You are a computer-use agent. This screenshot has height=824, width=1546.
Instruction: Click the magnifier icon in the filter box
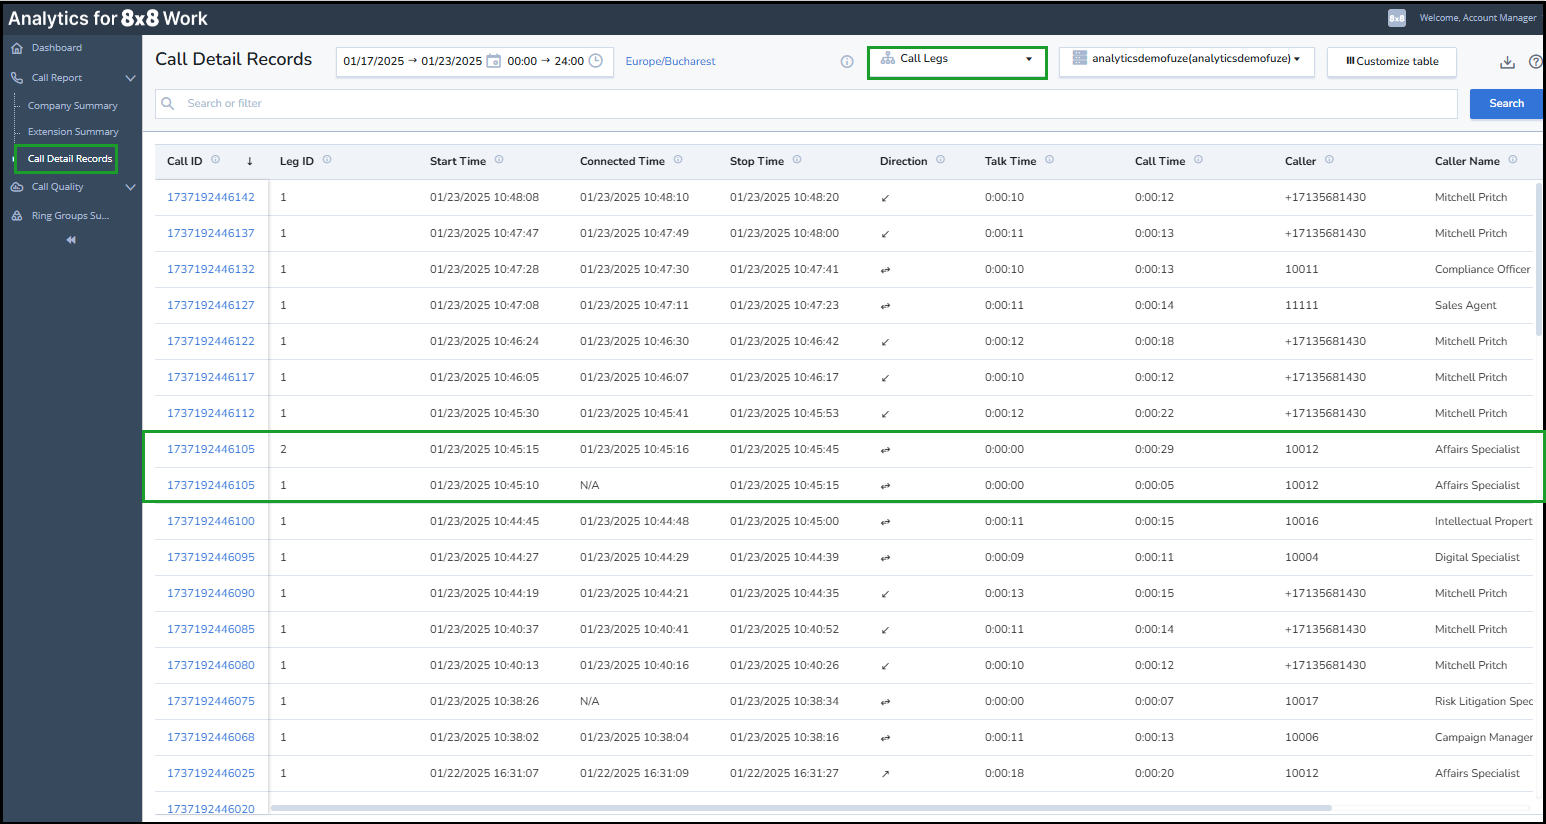[168, 103]
